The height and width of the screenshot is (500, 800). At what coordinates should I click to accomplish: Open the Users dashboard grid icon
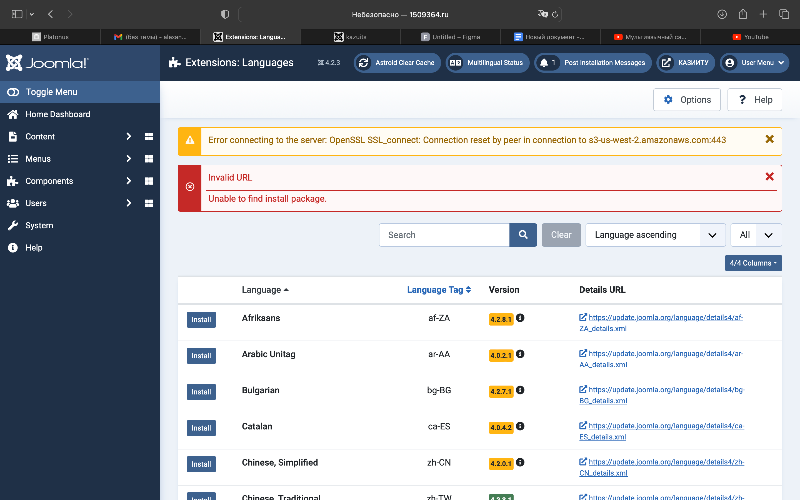(149, 203)
